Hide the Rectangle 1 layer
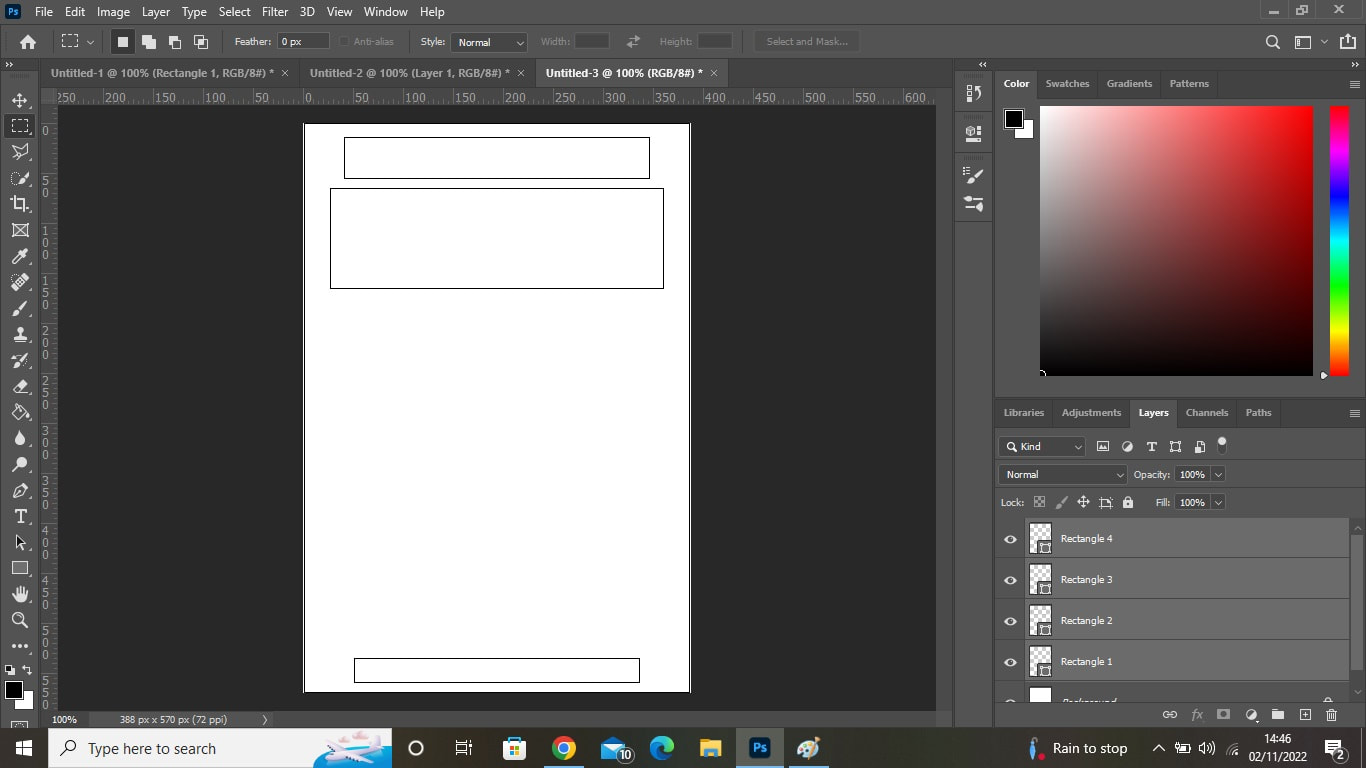1366x768 pixels. click(x=1010, y=662)
